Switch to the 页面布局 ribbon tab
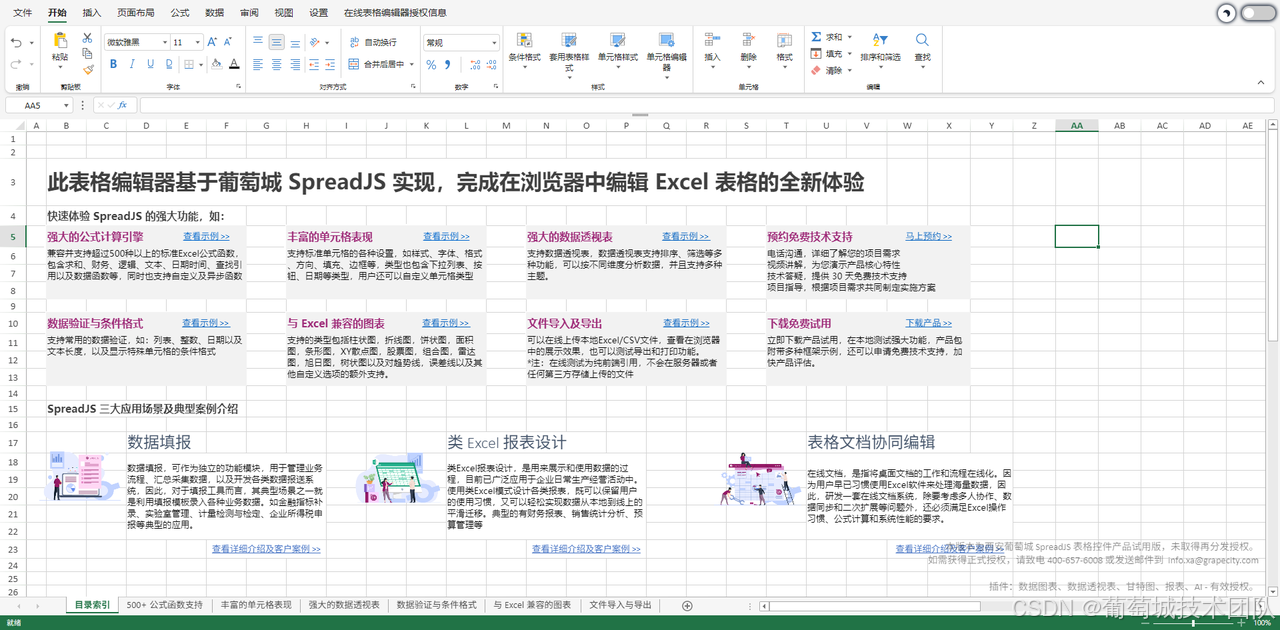 (x=135, y=13)
